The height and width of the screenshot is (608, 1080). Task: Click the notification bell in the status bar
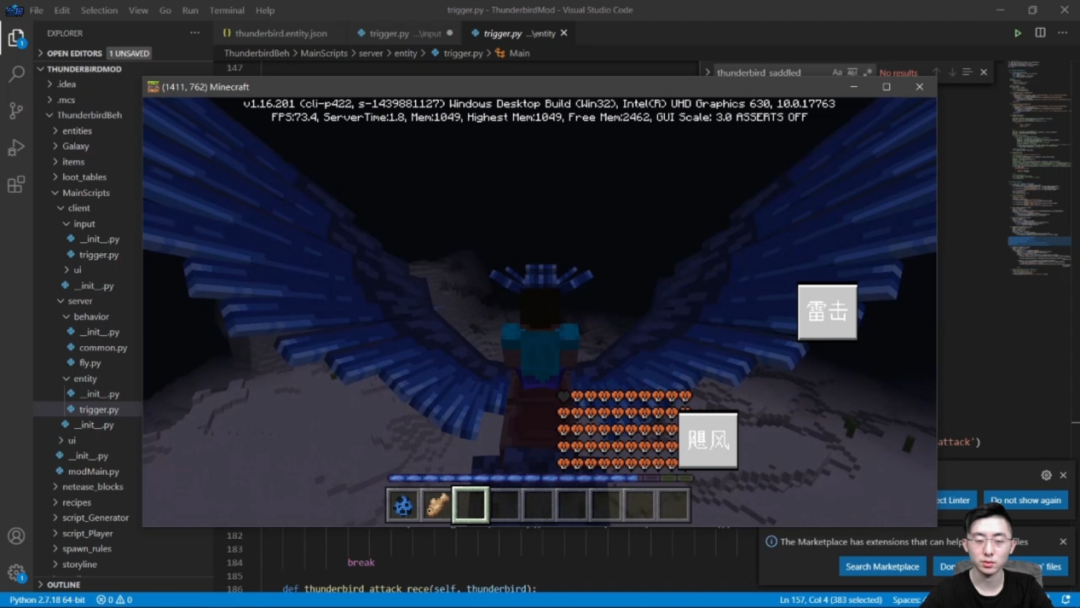pyautogui.click(x=1066, y=600)
